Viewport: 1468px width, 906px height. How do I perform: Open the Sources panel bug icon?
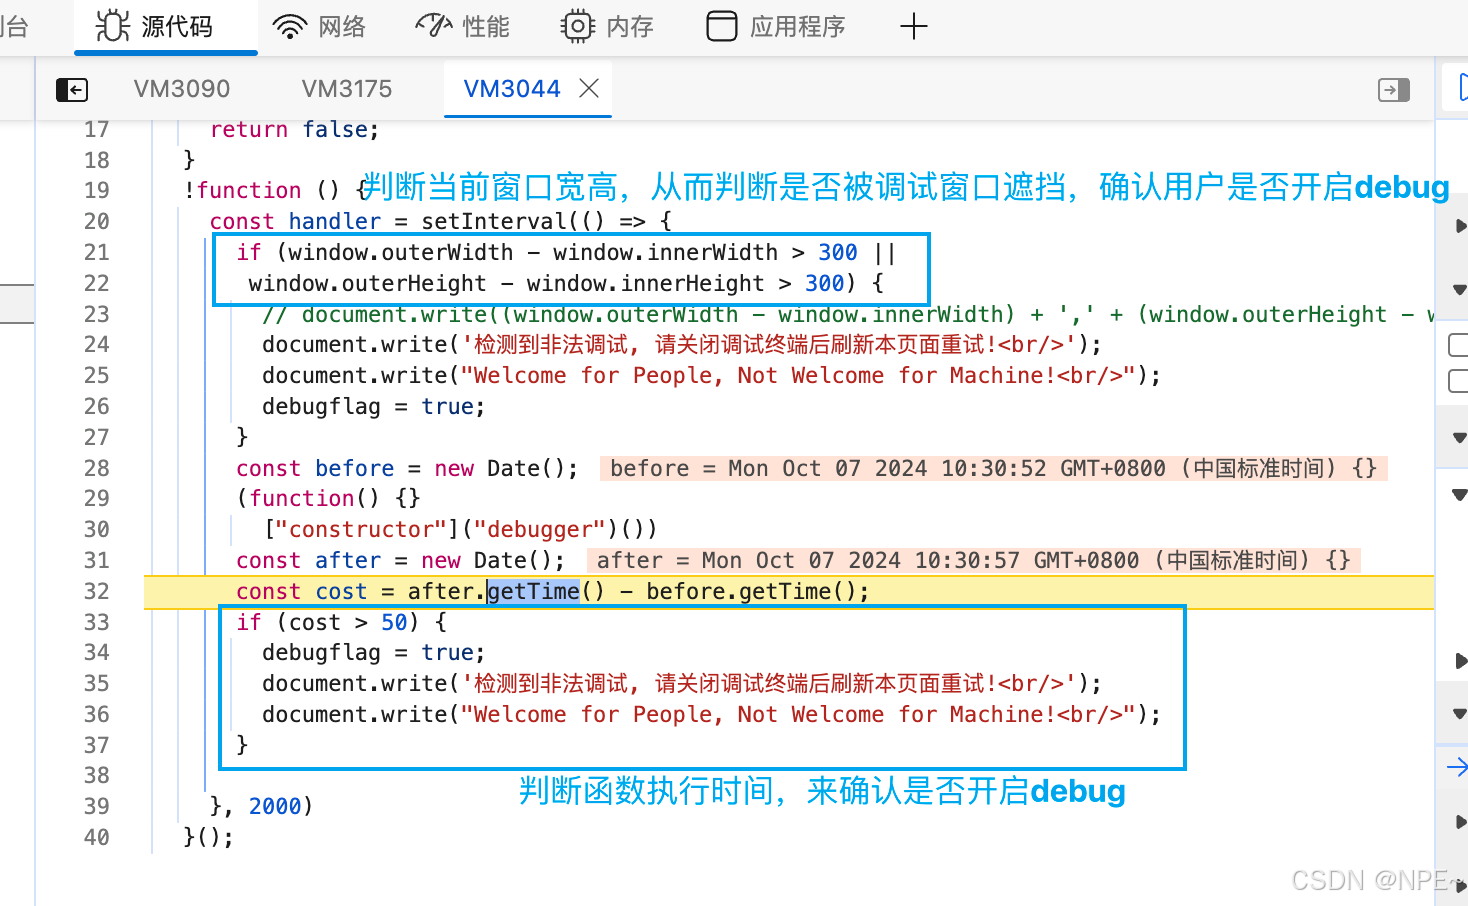[x=113, y=26]
